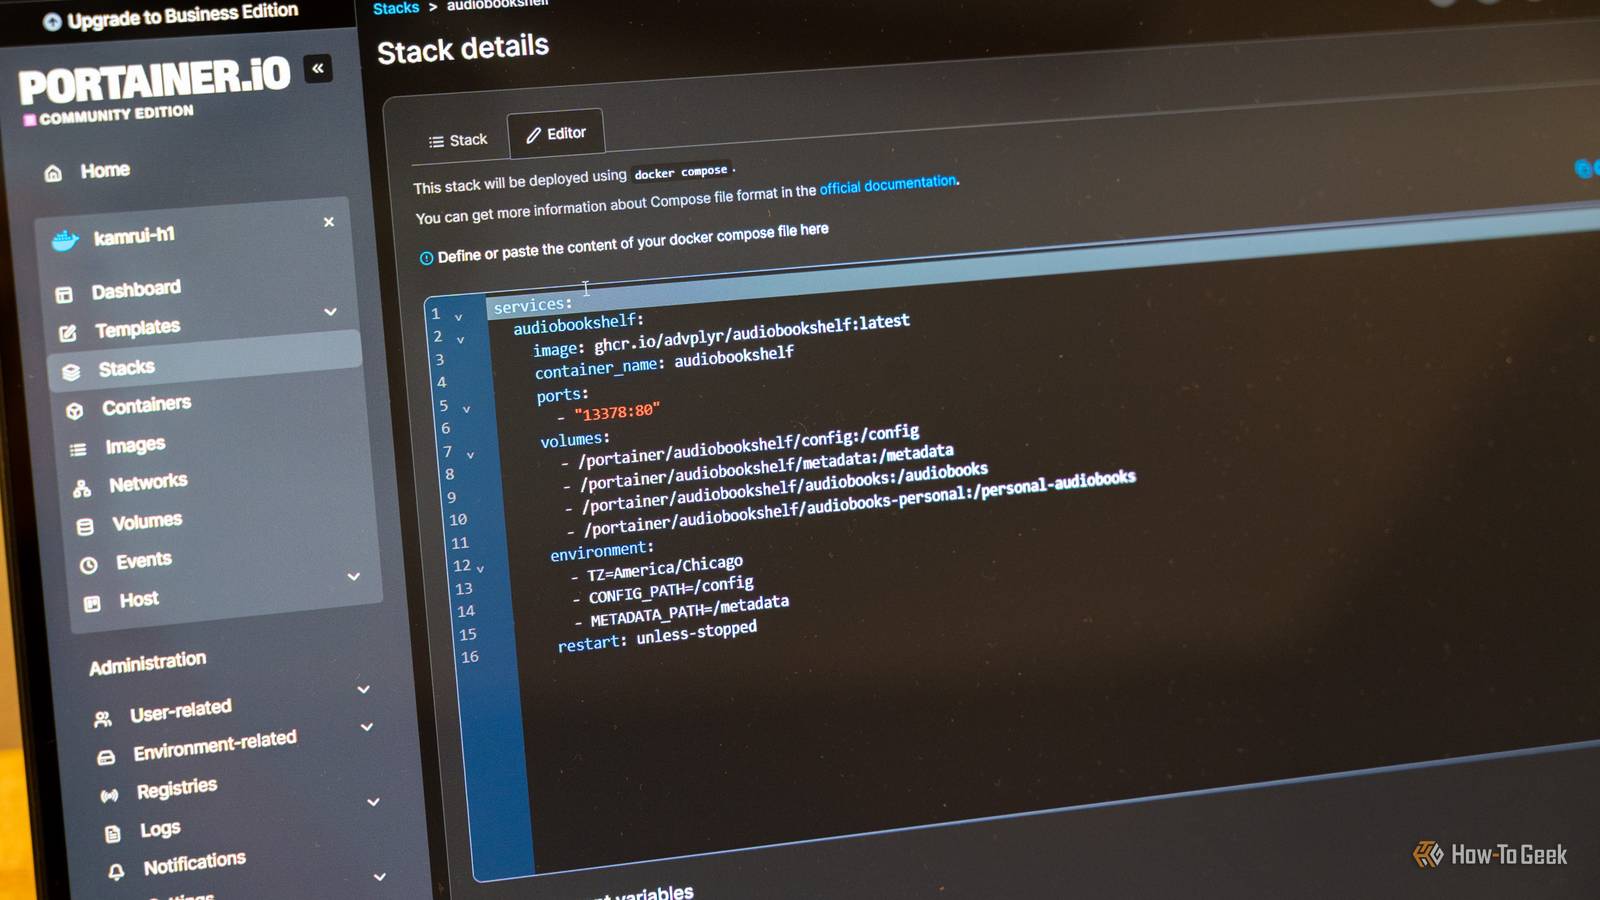Open Templates in the sidebar
The image size is (1600, 900).
pyautogui.click(x=138, y=328)
